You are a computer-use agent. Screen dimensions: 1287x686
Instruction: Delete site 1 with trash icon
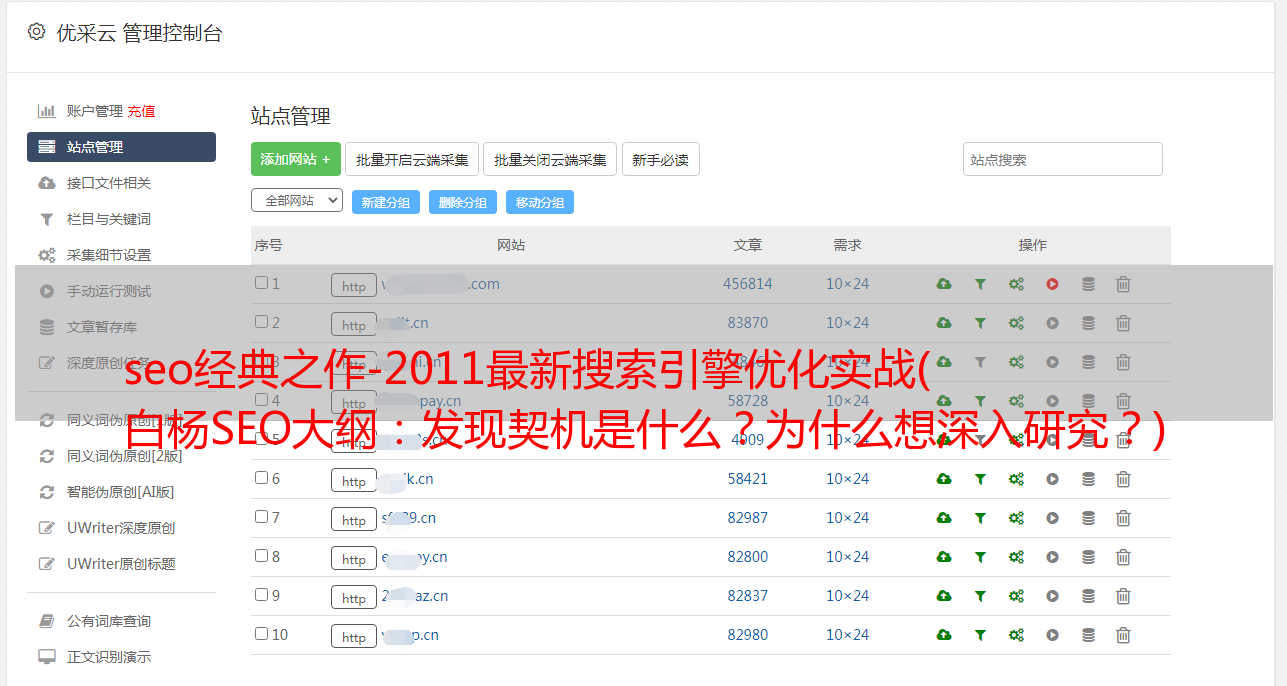tap(1123, 284)
